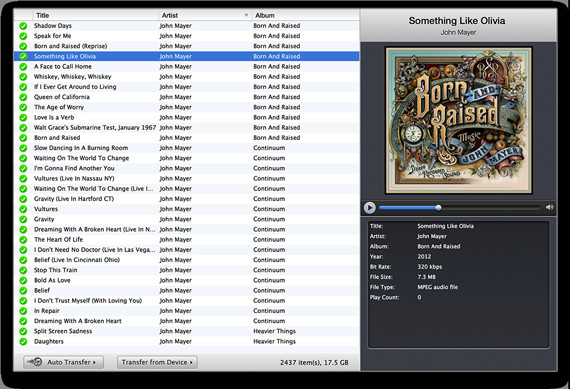This screenshot has width=570, height=389.
Task: Toggle check beside Whiskey, Whiskey, Whiskey
Action: tap(23, 77)
